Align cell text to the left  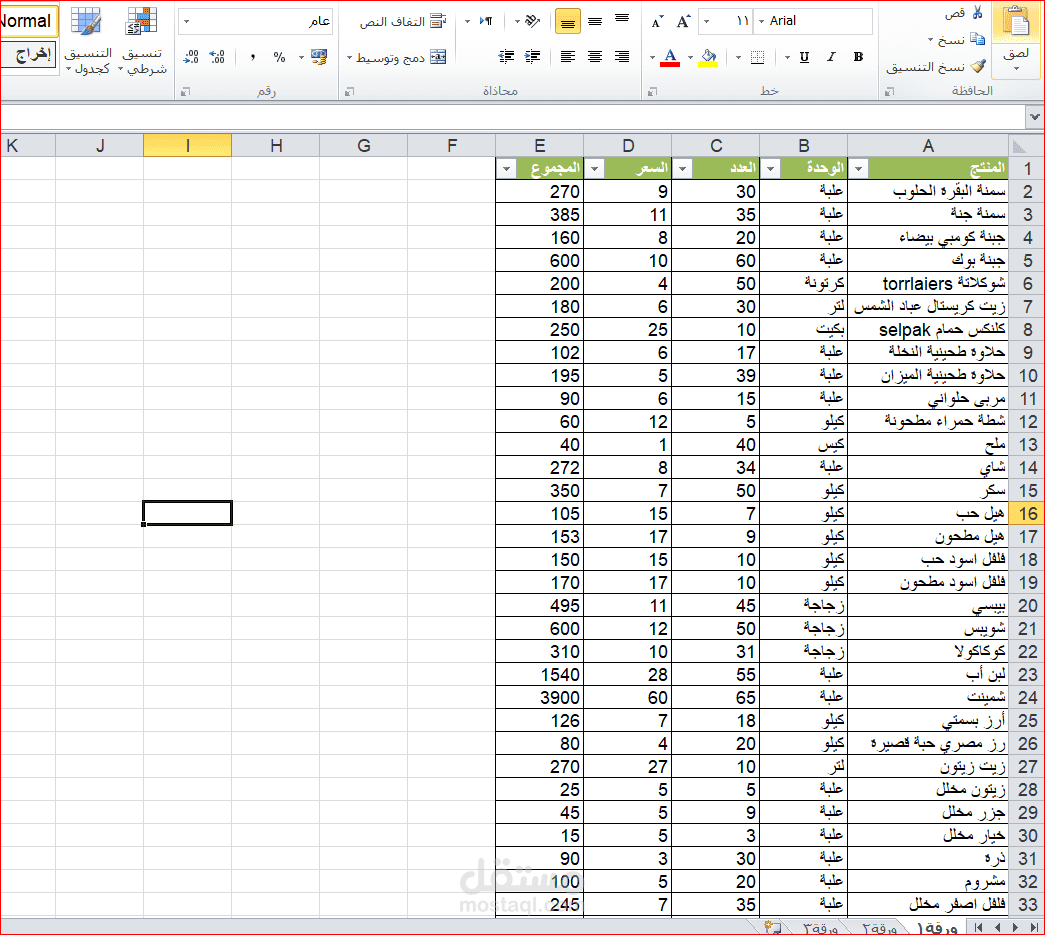(568, 57)
